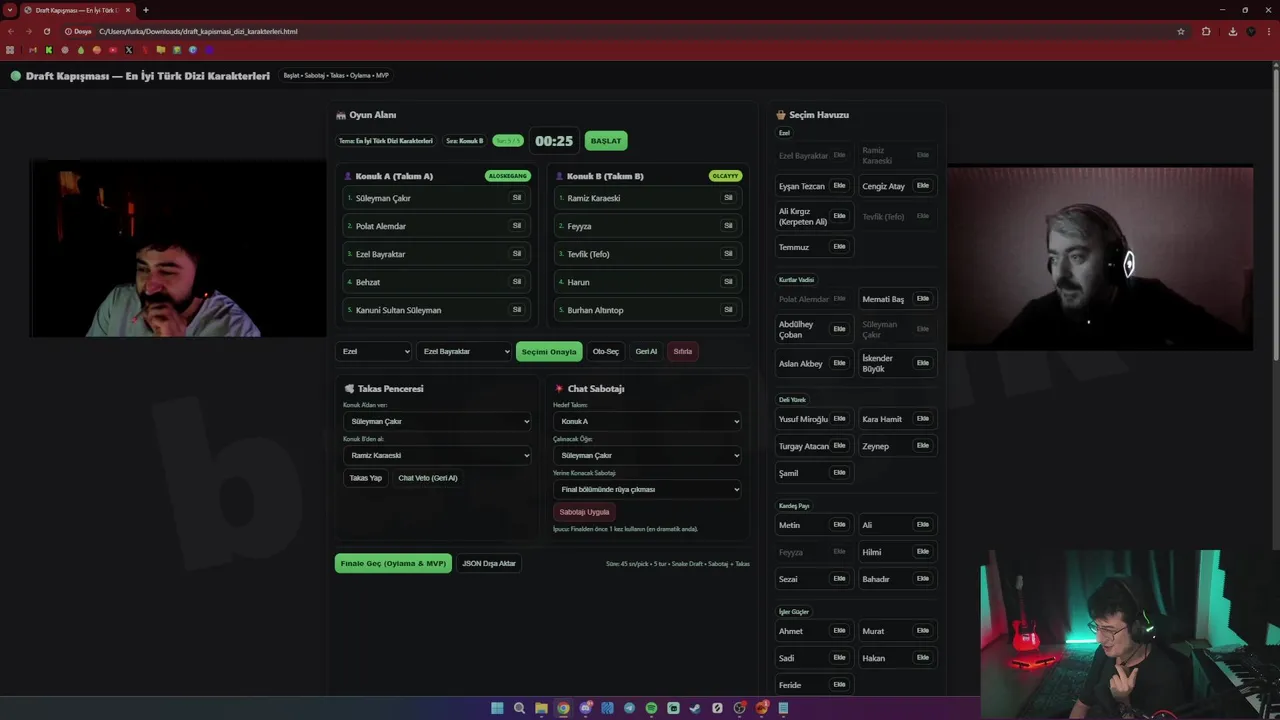Open Chrome three-dot menu
The image size is (1280, 720).
[x=1268, y=31]
